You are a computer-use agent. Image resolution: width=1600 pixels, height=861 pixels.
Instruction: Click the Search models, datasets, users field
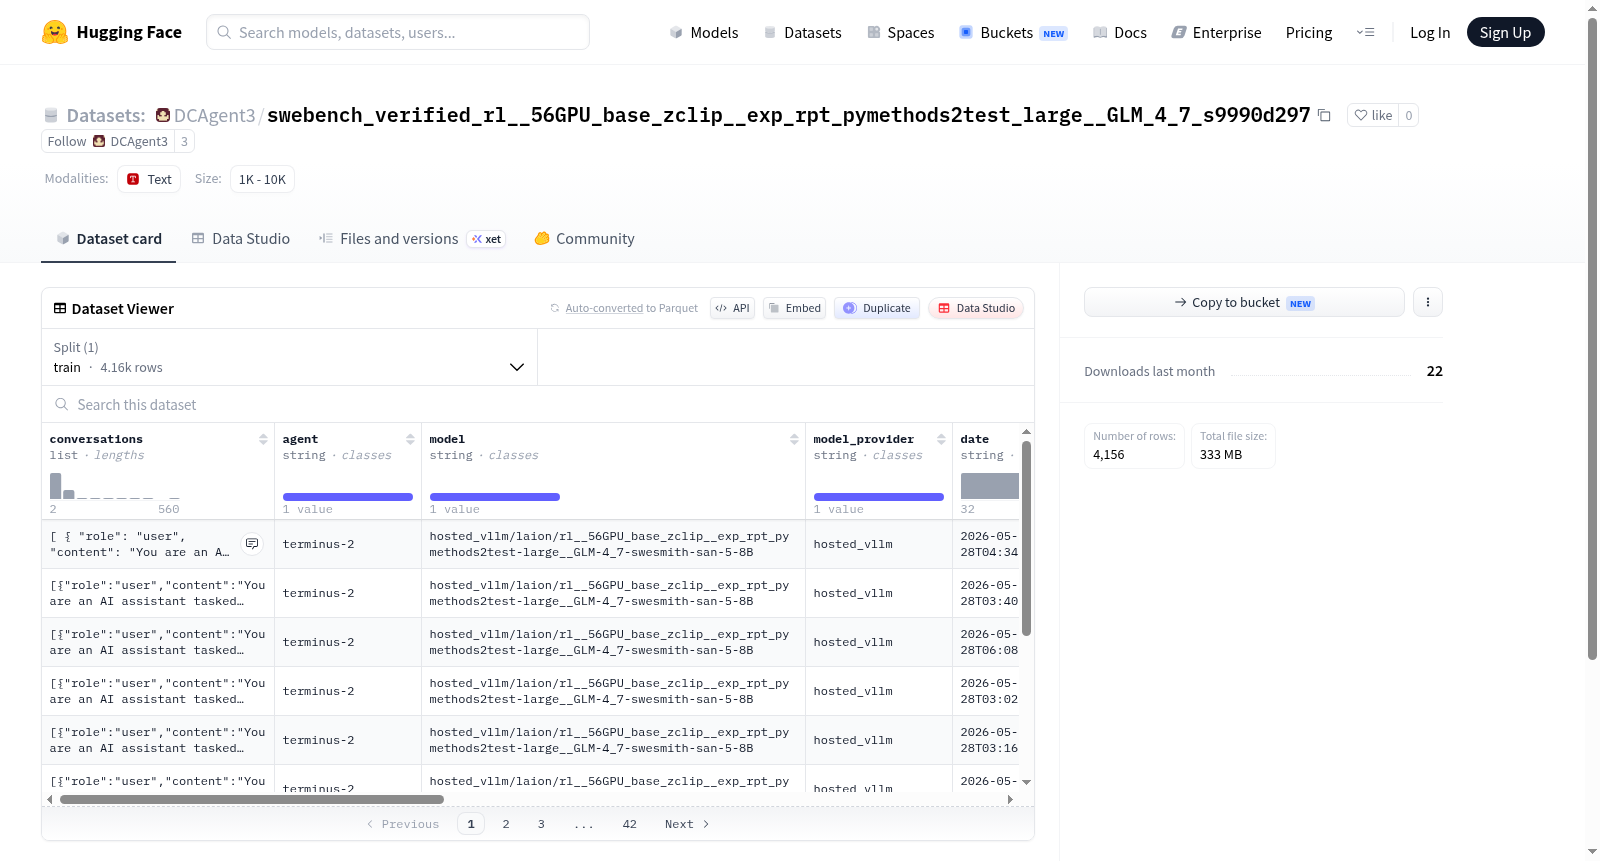click(x=398, y=32)
